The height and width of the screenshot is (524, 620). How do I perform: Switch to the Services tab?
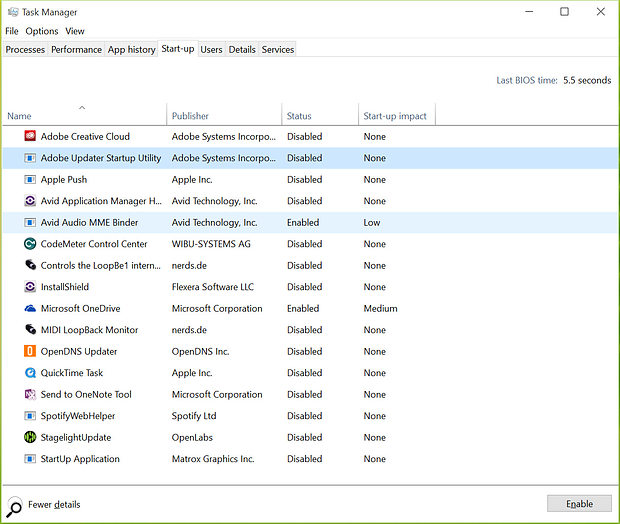(278, 49)
